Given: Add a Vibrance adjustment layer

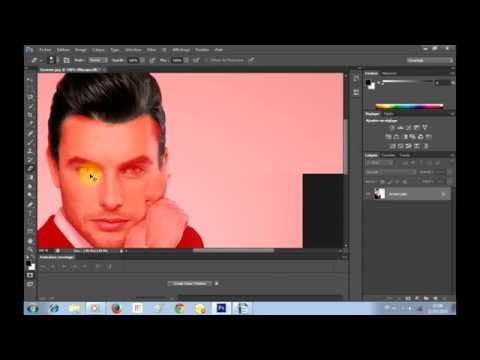Looking at the screenshot, I should 425,127.
